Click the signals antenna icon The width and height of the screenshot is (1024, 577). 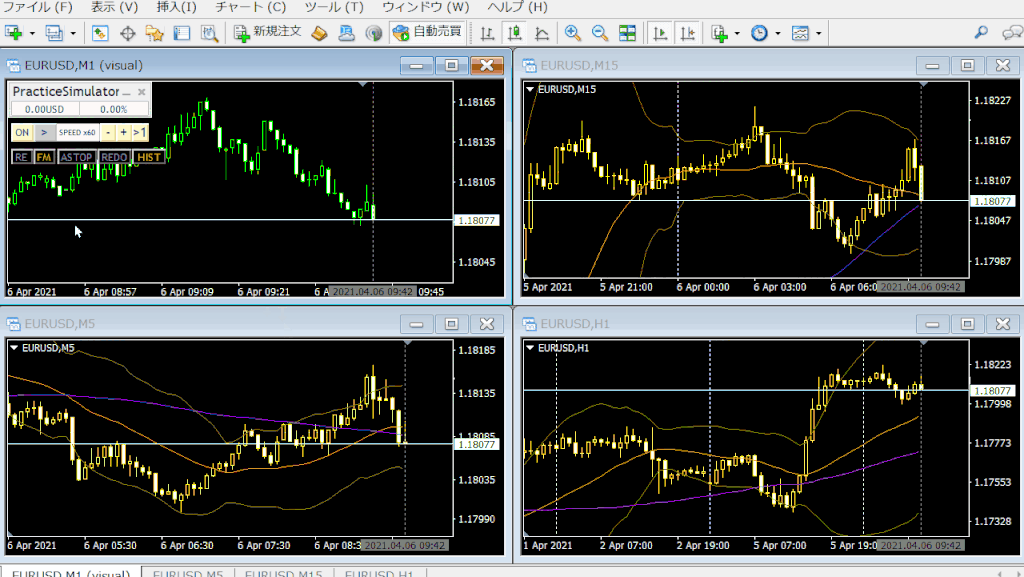tap(374, 33)
